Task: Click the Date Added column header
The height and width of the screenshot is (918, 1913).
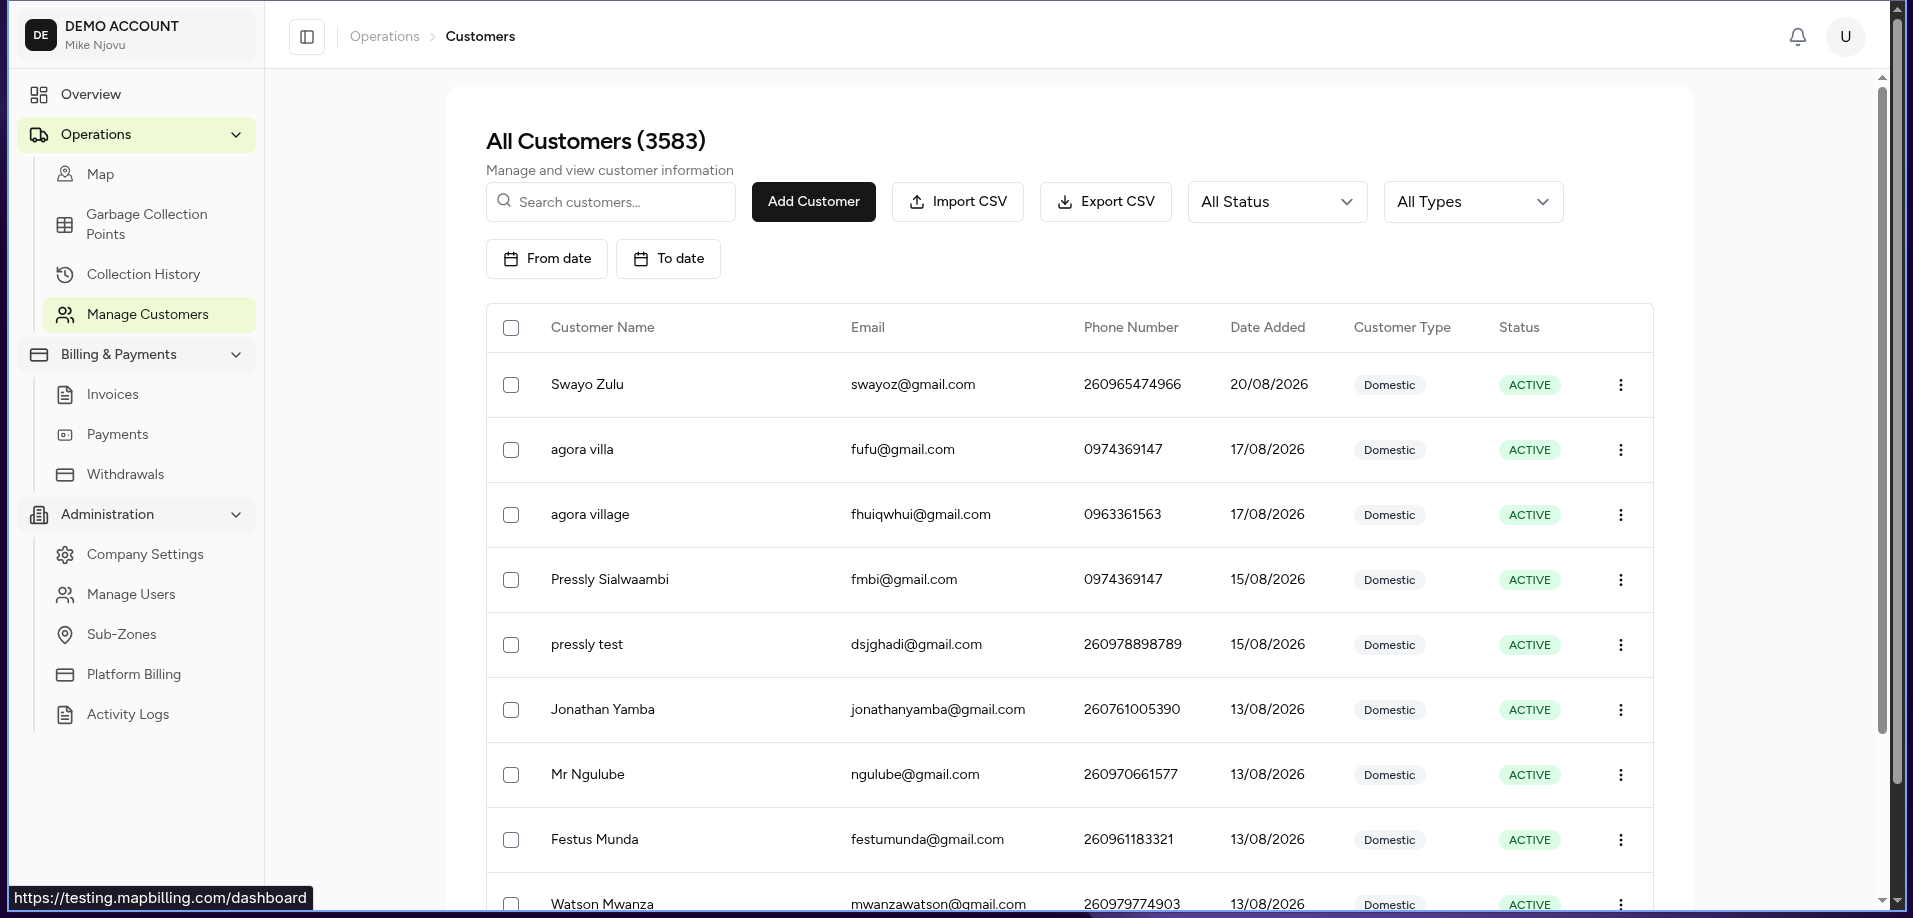Action: tap(1268, 328)
